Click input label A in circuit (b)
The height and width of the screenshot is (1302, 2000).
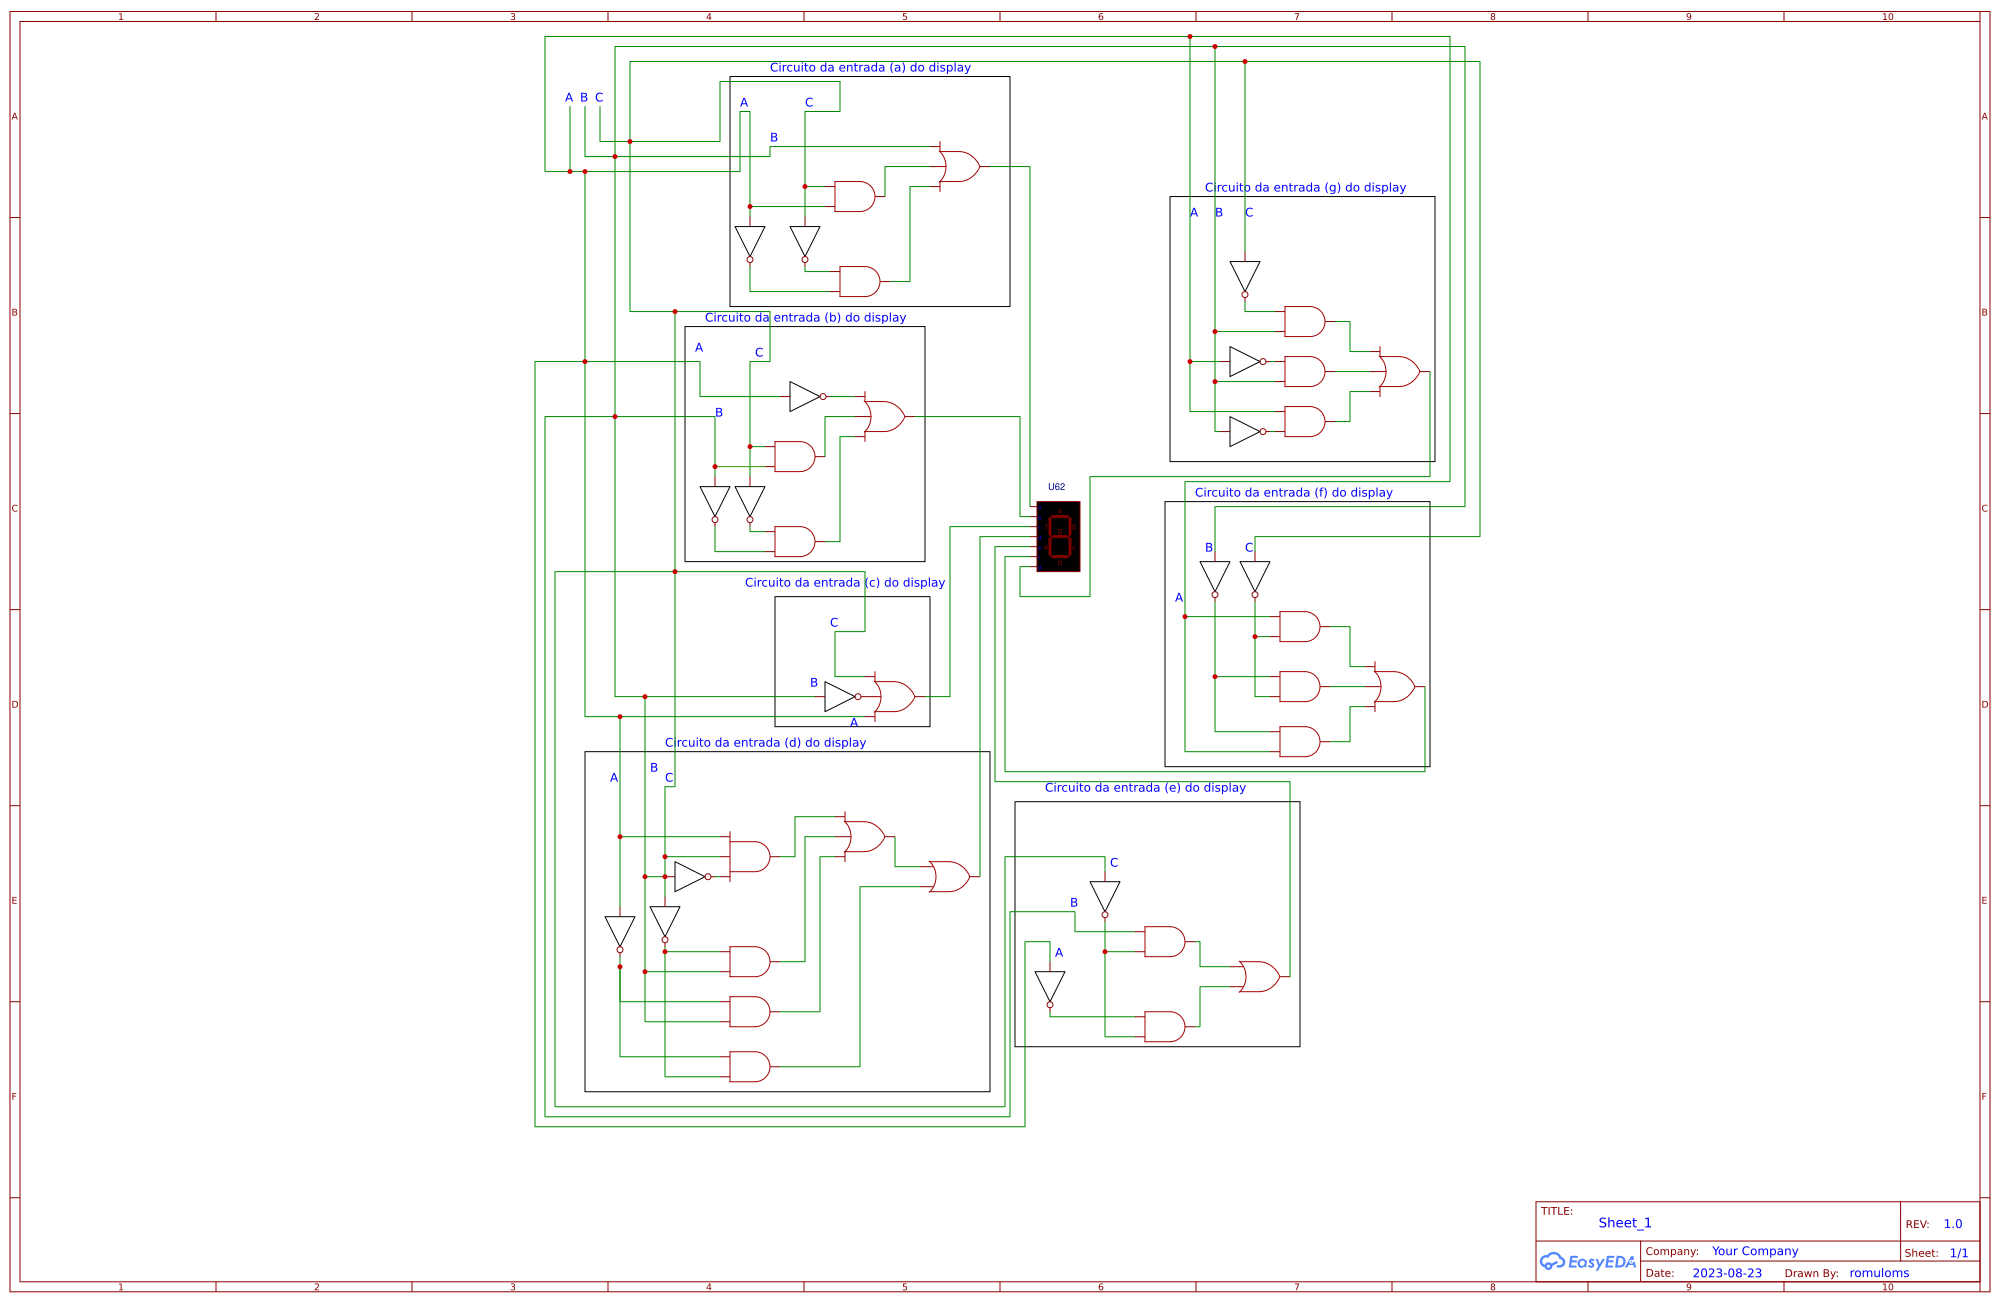pyautogui.click(x=698, y=347)
